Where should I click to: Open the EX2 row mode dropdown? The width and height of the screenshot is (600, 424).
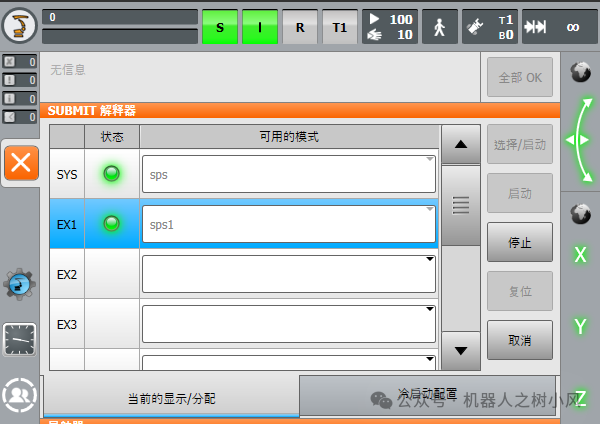pos(289,274)
